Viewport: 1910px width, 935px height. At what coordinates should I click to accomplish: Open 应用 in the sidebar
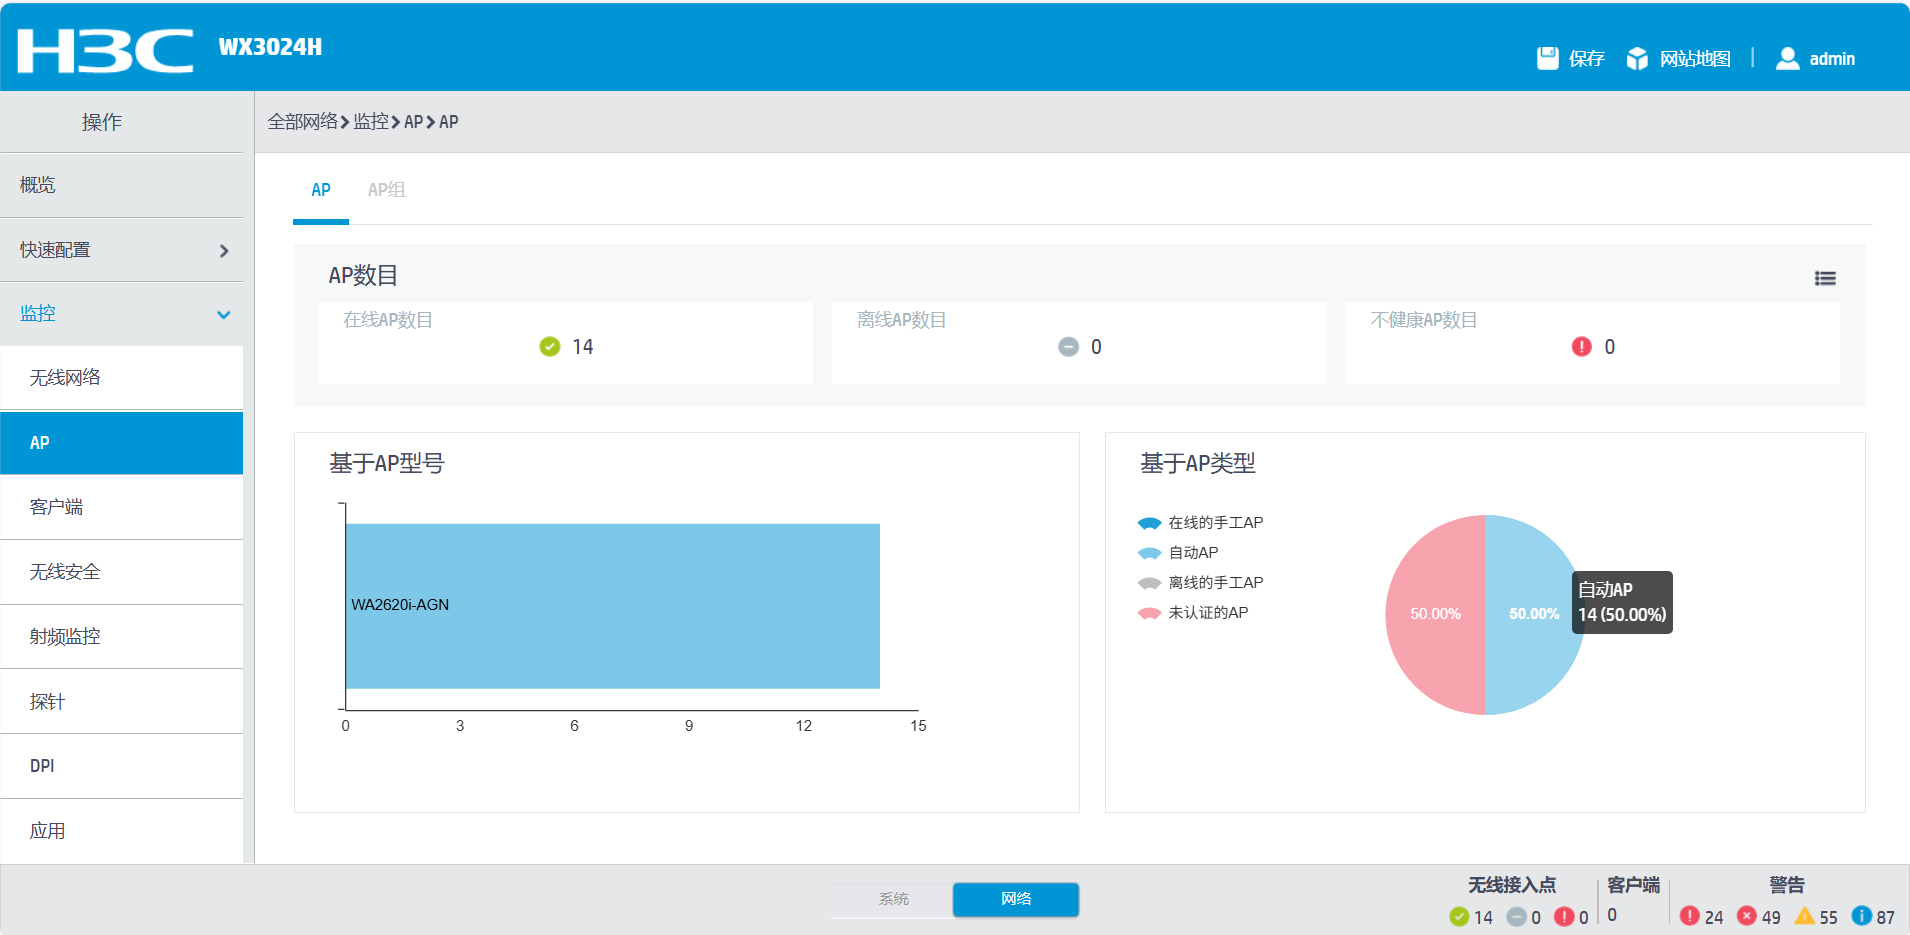coord(121,831)
